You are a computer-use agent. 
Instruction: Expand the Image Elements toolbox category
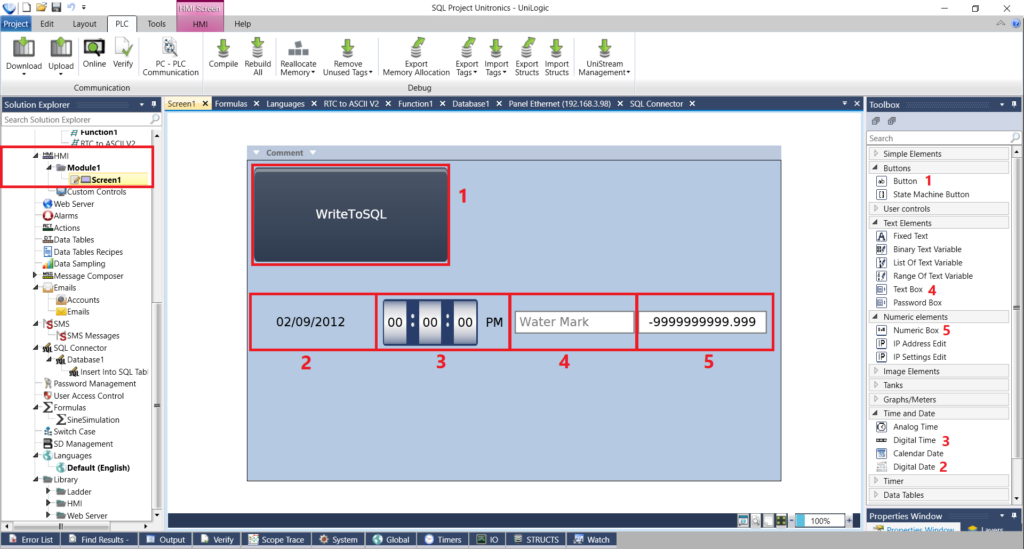[x=876, y=371]
